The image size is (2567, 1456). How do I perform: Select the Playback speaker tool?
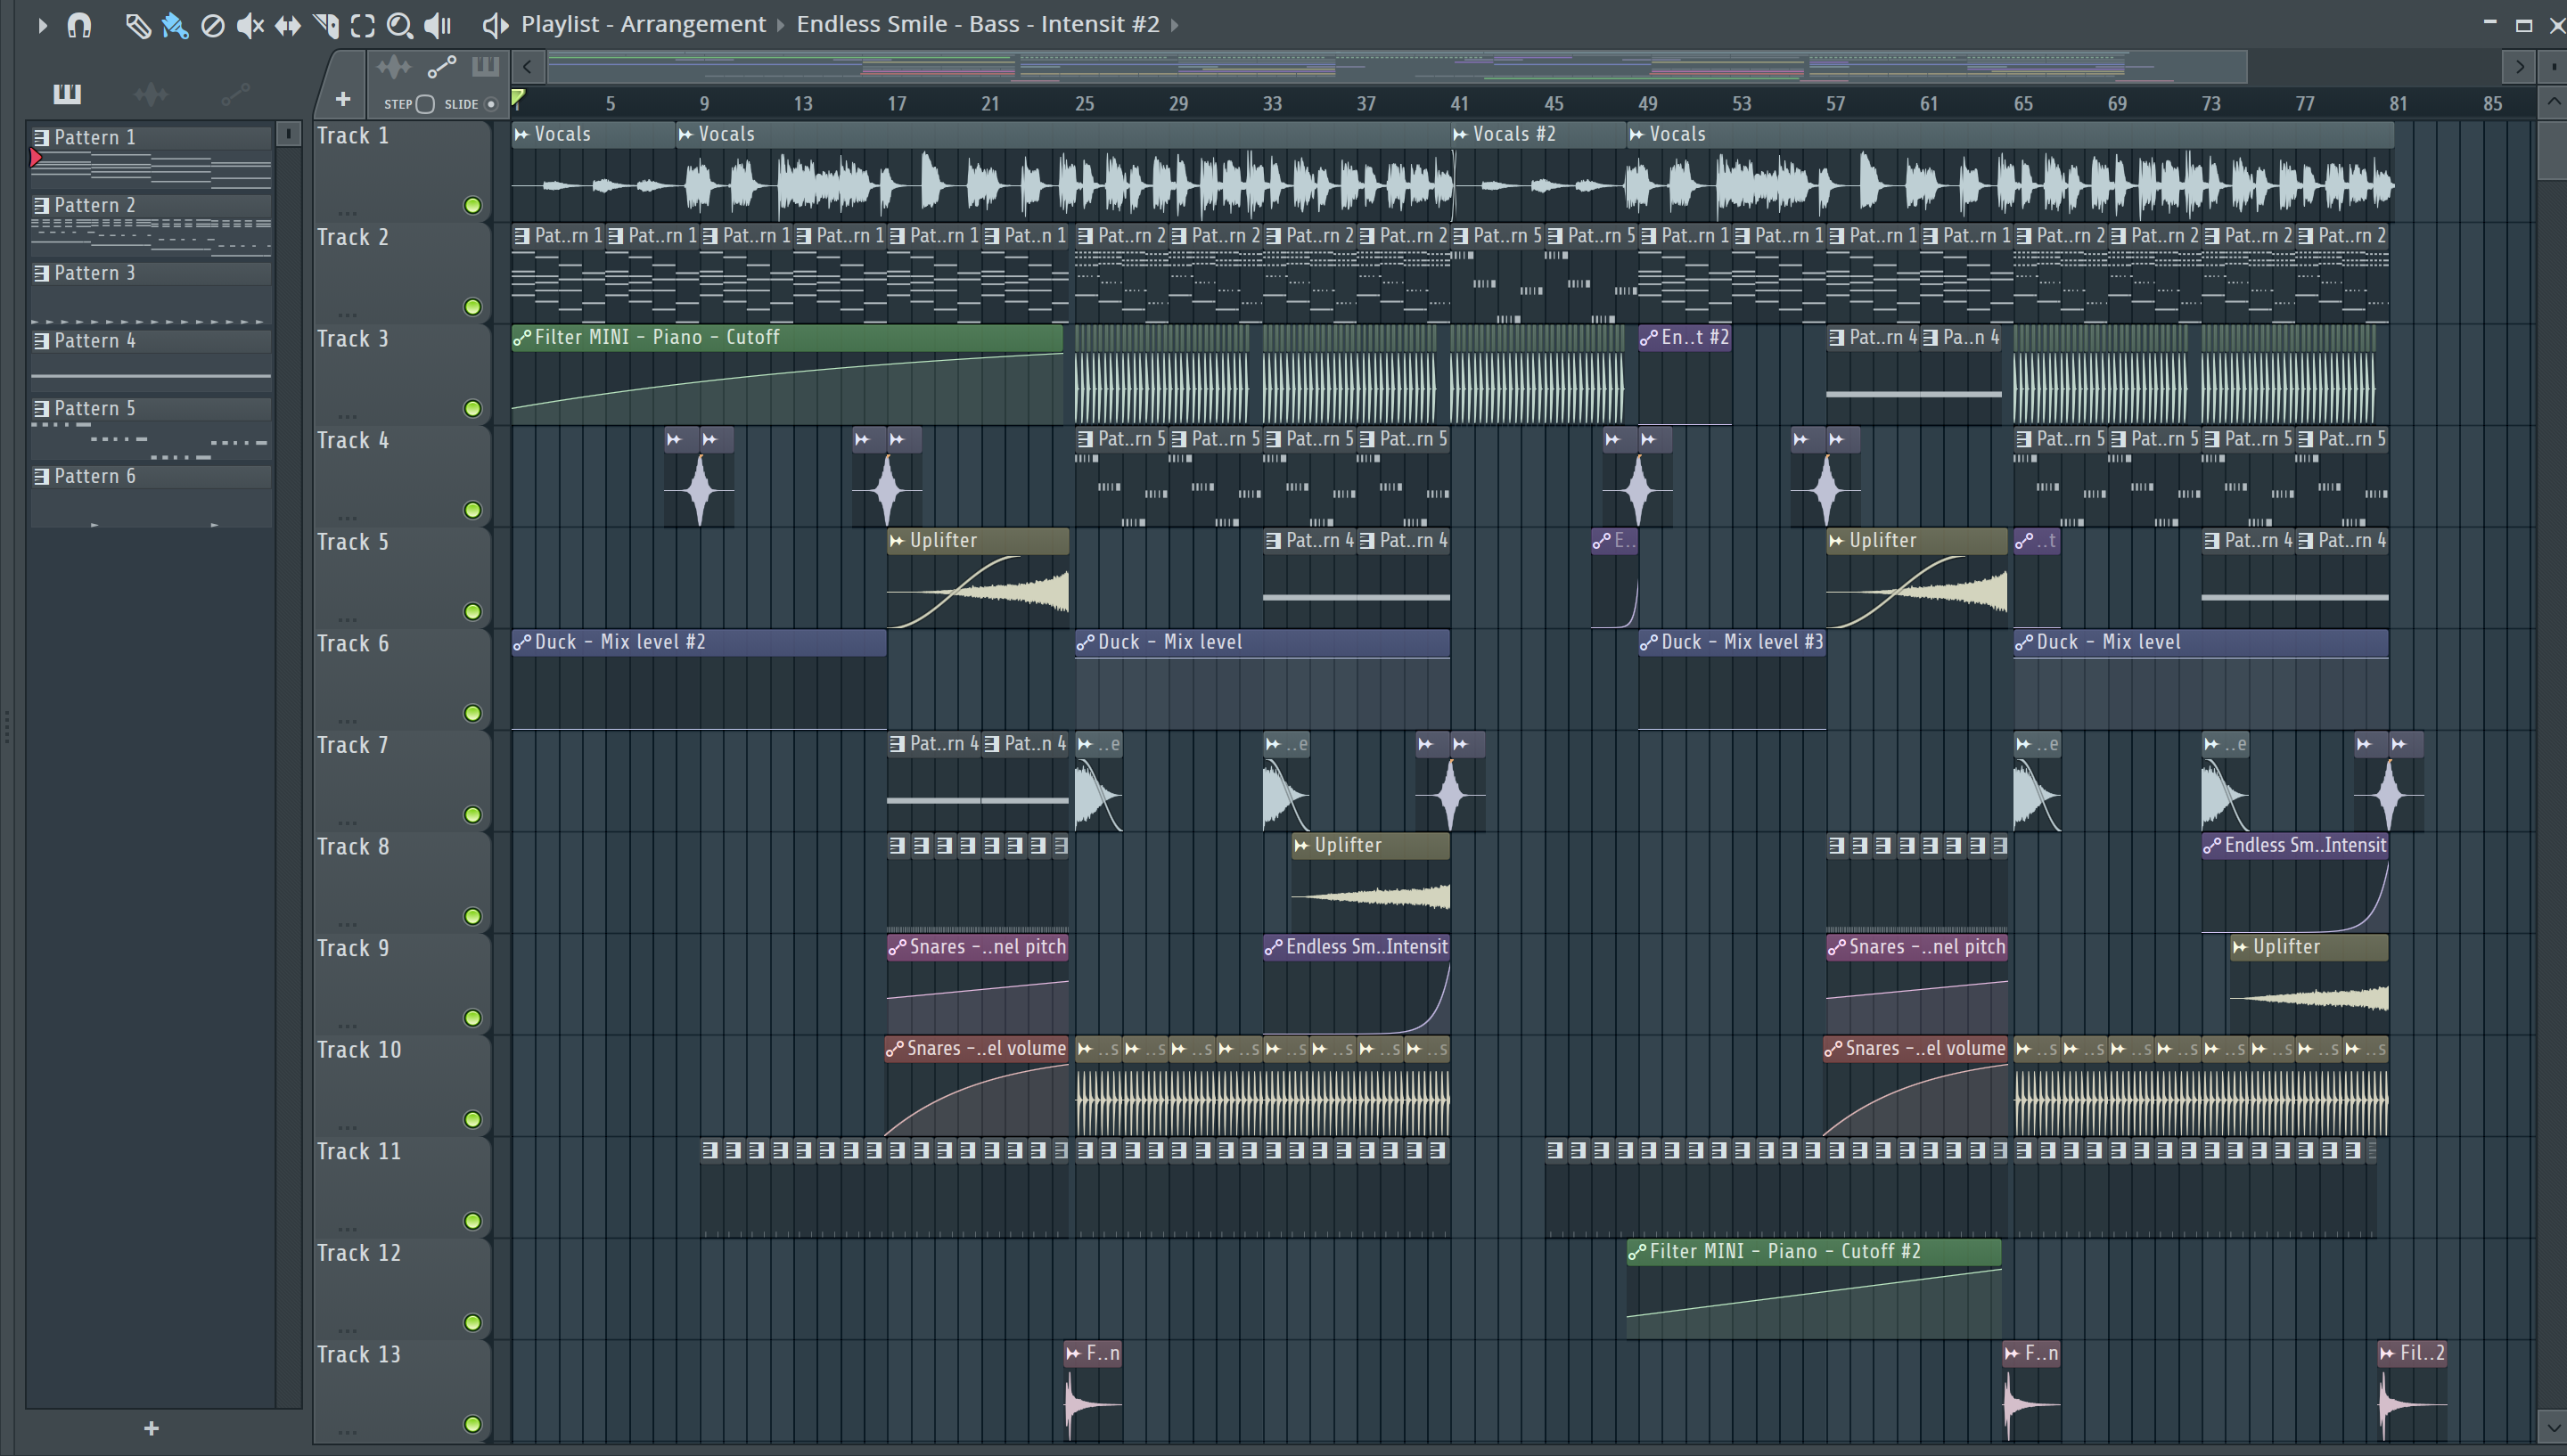point(438,25)
